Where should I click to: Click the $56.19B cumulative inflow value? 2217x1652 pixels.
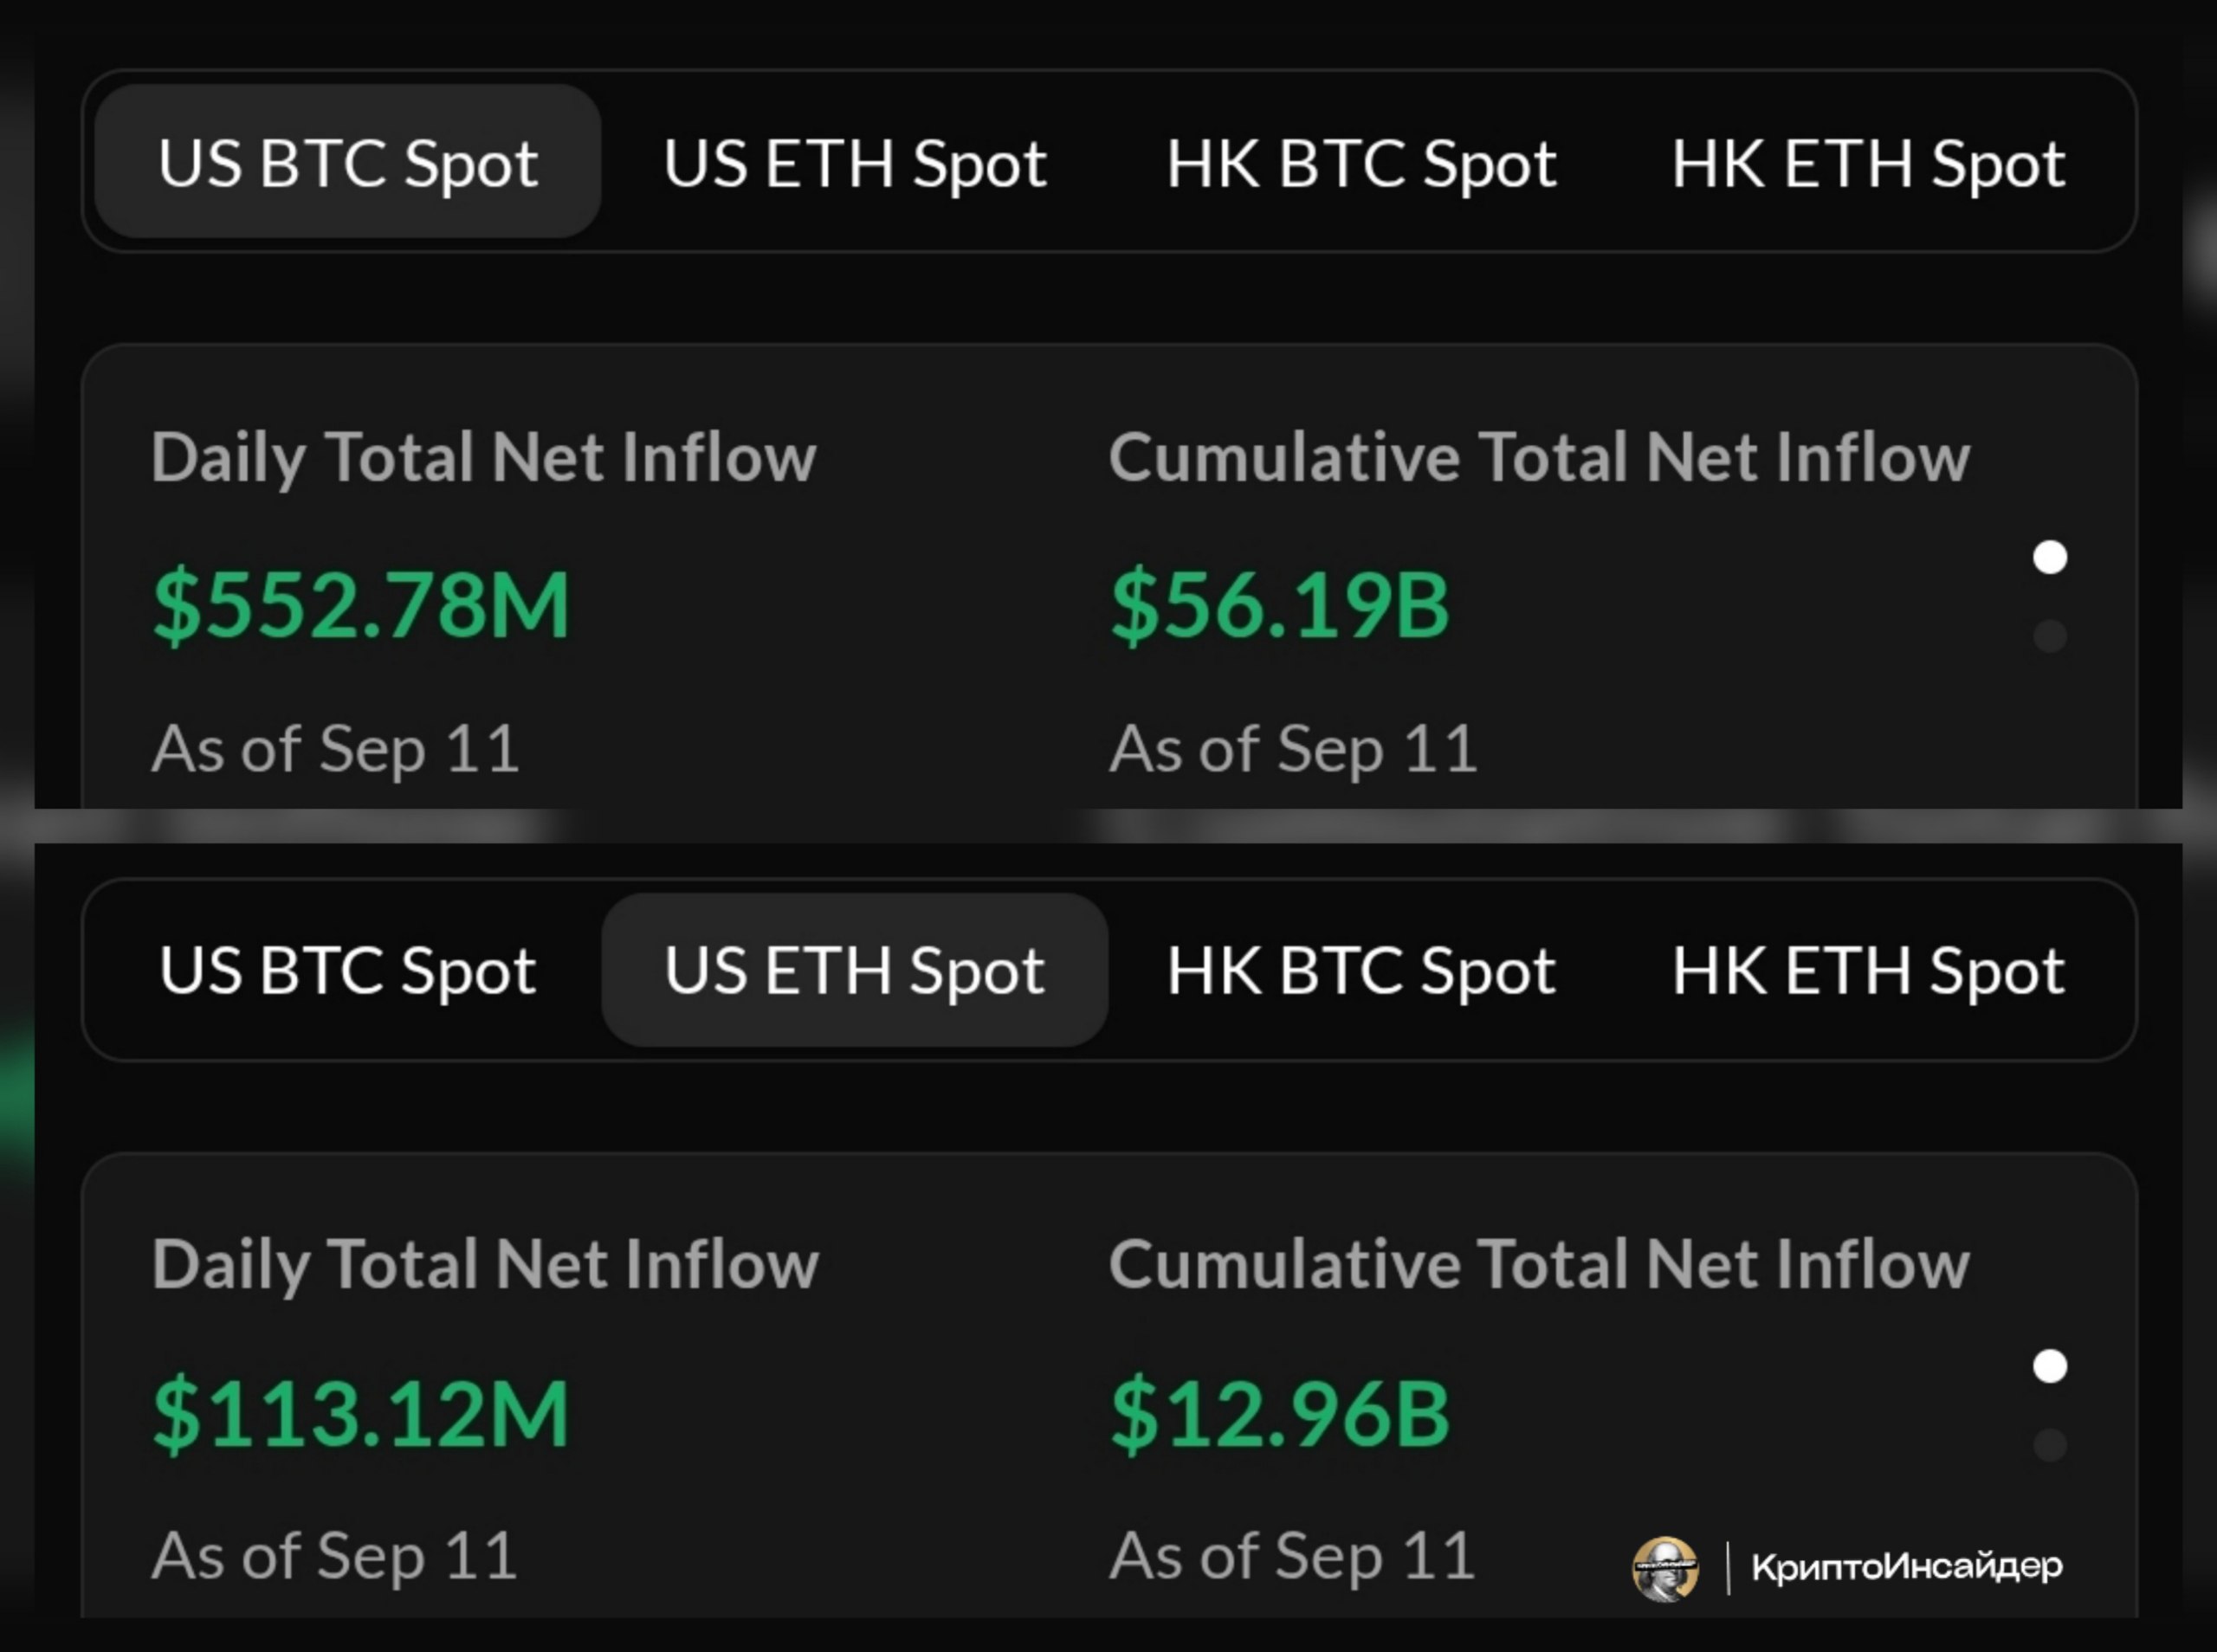click(x=1280, y=604)
